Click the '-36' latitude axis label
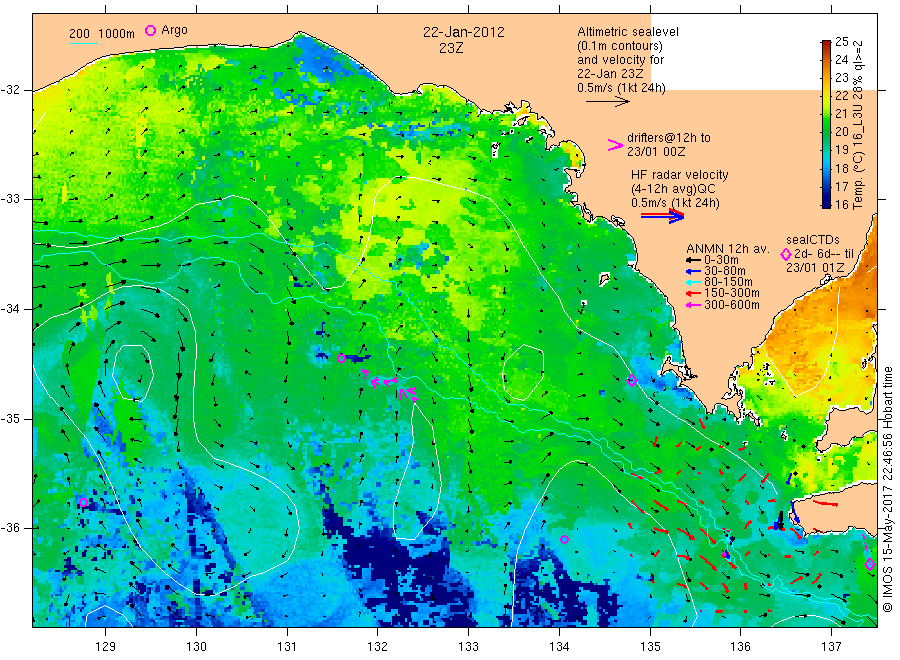The image size is (900, 660). click(x=10, y=527)
